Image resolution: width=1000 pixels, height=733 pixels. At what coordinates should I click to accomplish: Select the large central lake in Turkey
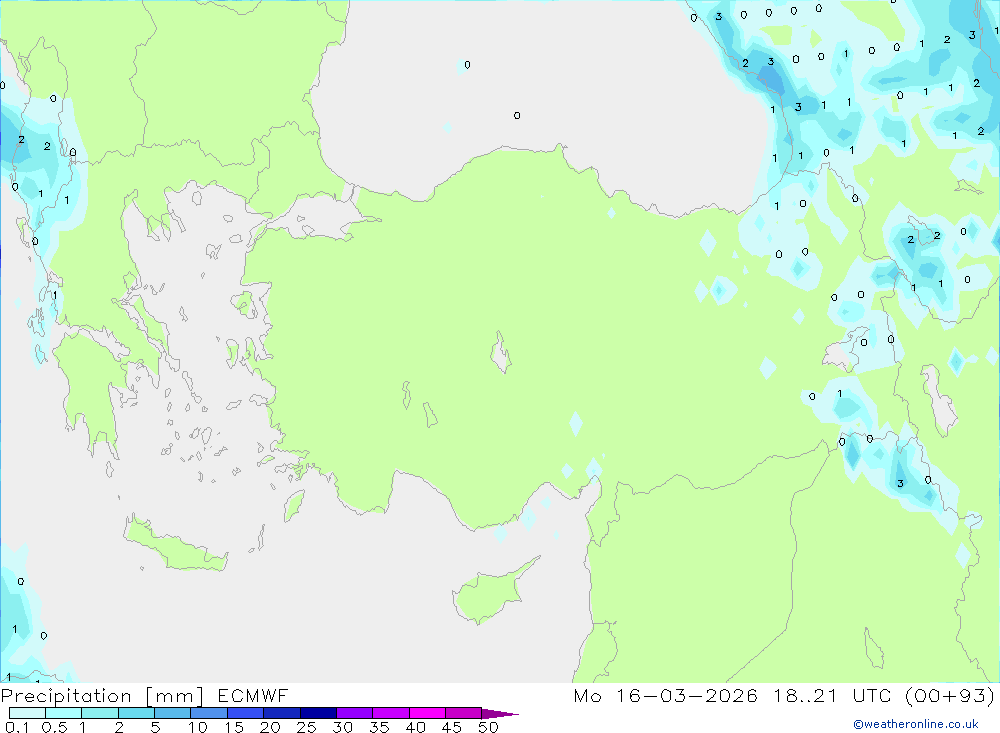click(x=501, y=353)
